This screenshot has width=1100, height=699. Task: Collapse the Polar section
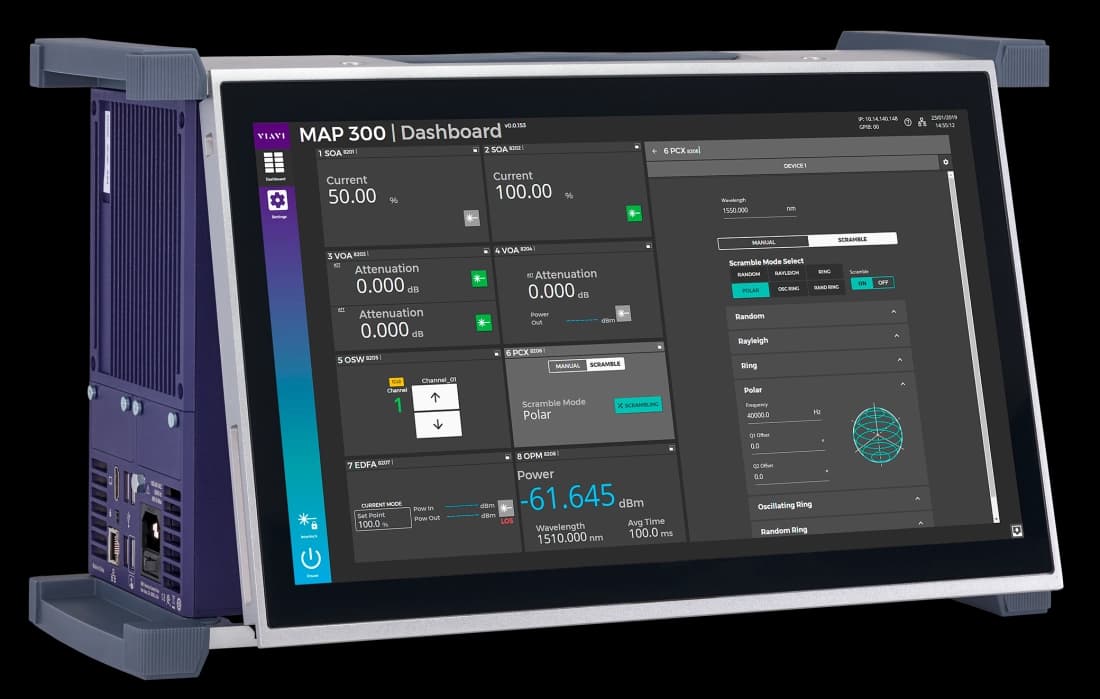pyautogui.click(x=903, y=384)
